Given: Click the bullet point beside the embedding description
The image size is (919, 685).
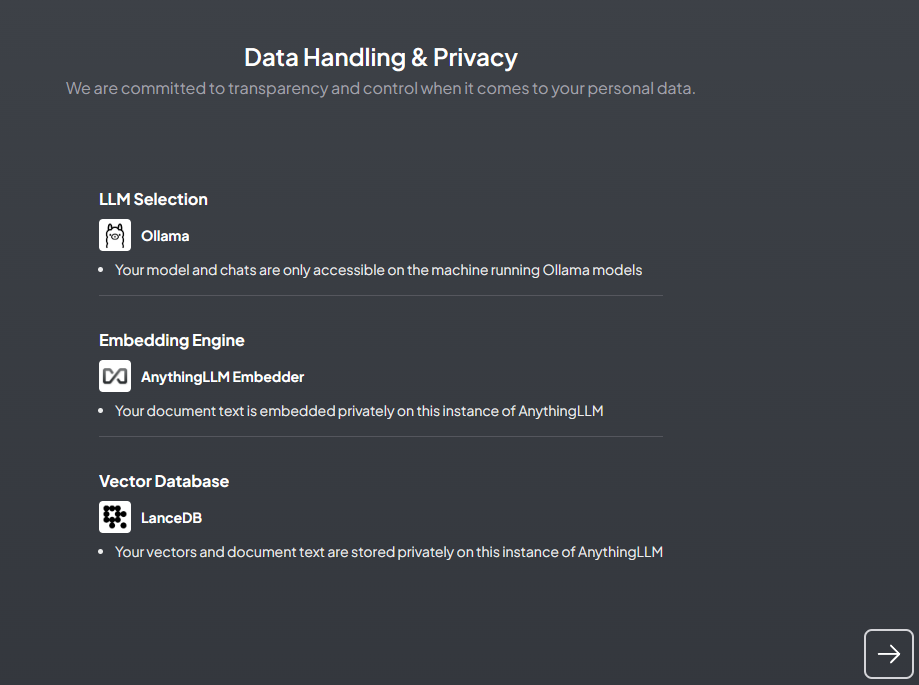Looking at the screenshot, I should click(101, 411).
